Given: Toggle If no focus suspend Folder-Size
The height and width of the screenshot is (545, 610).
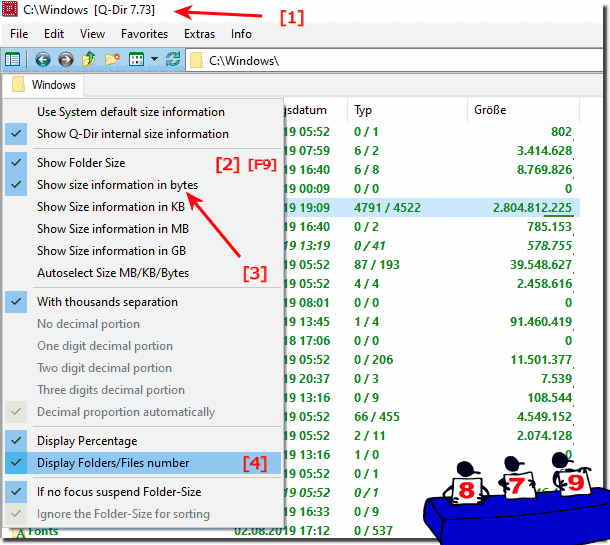Looking at the screenshot, I should [x=143, y=492].
